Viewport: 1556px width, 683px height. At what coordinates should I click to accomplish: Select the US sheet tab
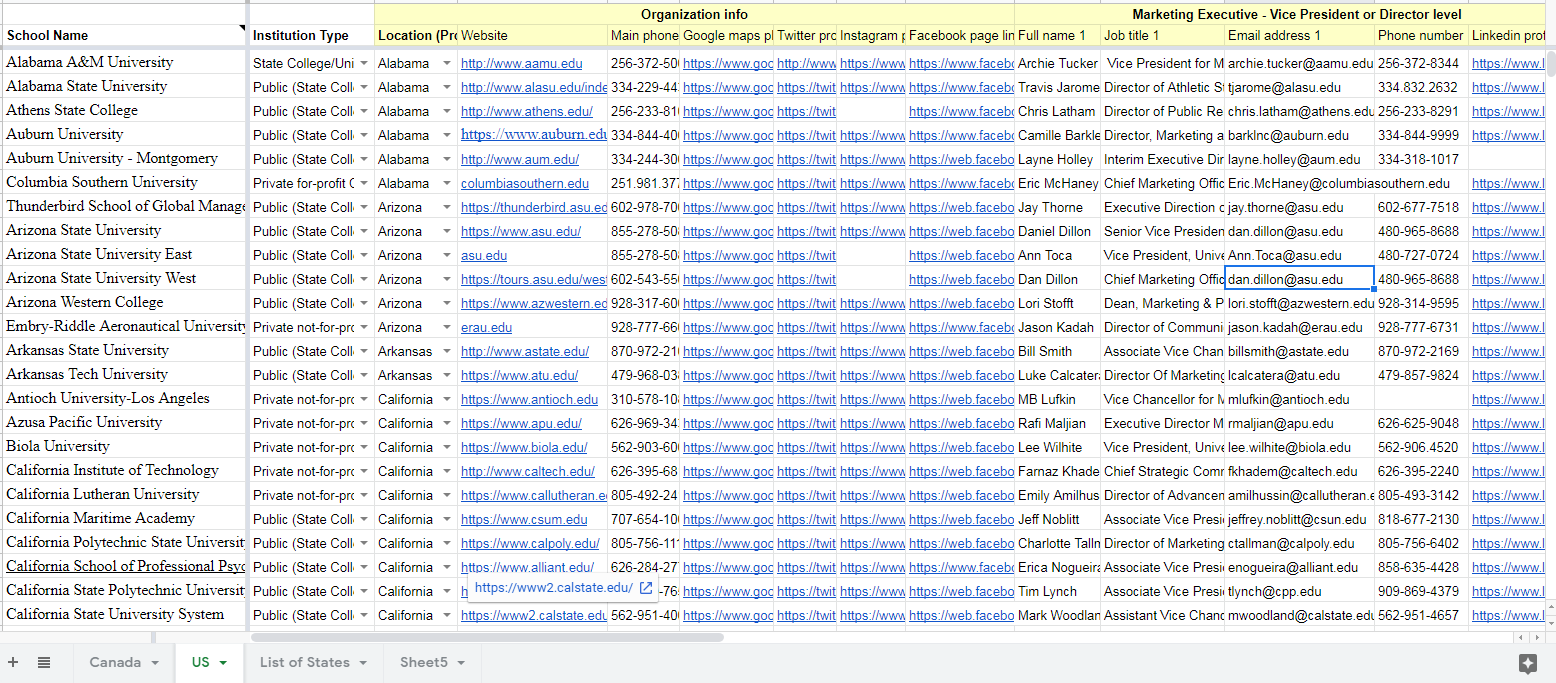coord(201,662)
